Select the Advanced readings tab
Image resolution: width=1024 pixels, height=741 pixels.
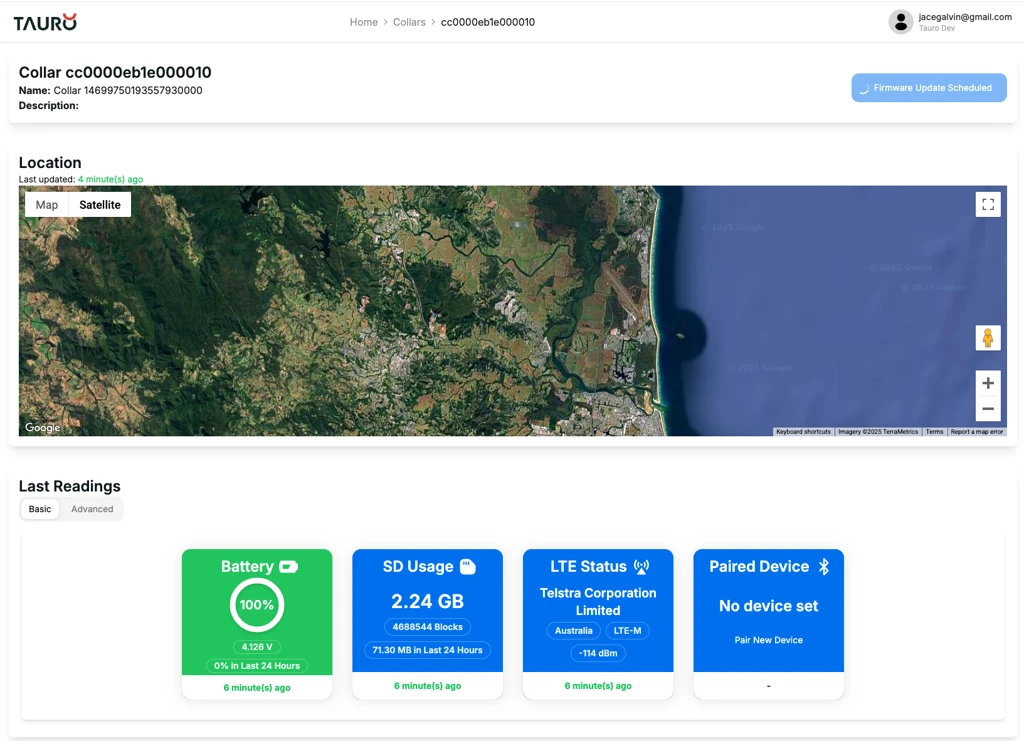coord(92,509)
